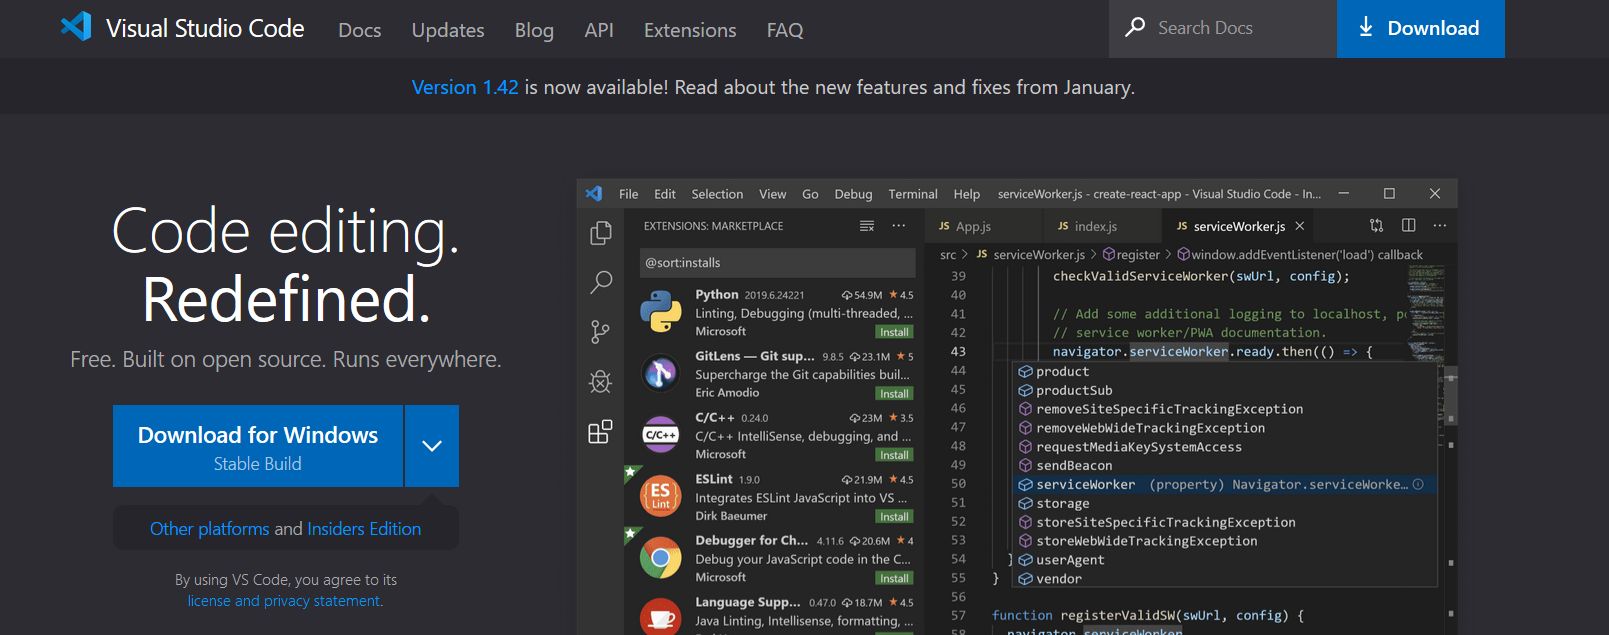Image resolution: width=1609 pixels, height=635 pixels.
Task: Click the src breadcrumb segment
Action: point(948,255)
